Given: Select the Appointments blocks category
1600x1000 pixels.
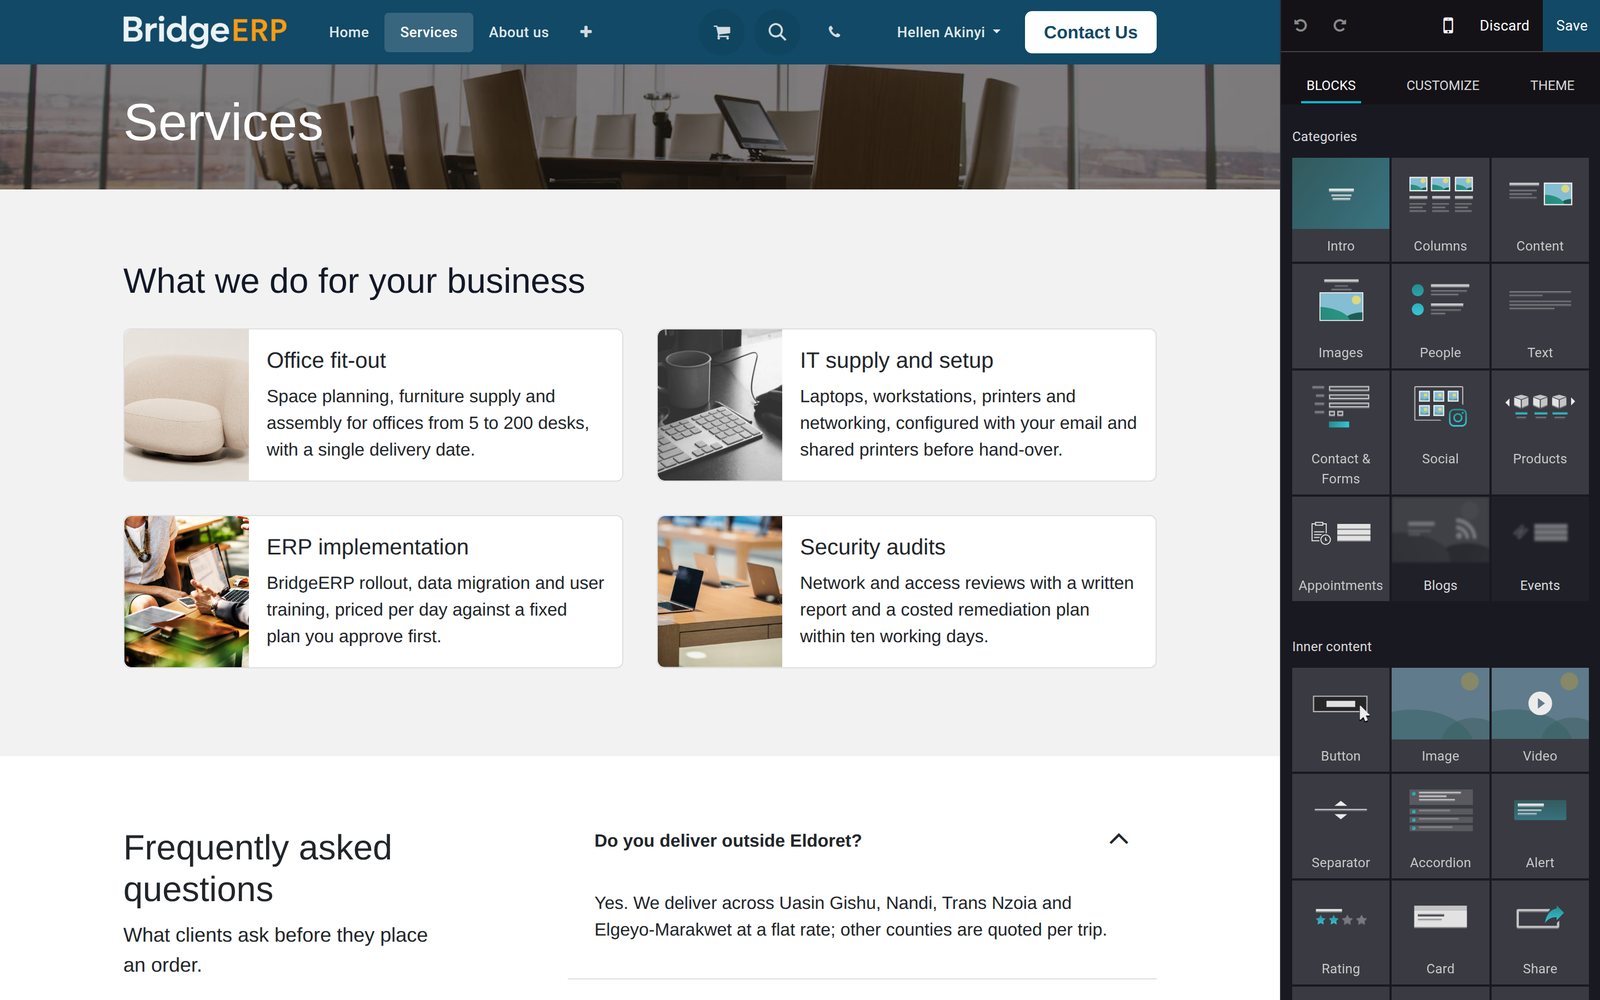Looking at the screenshot, I should (x=1340, y=549).
